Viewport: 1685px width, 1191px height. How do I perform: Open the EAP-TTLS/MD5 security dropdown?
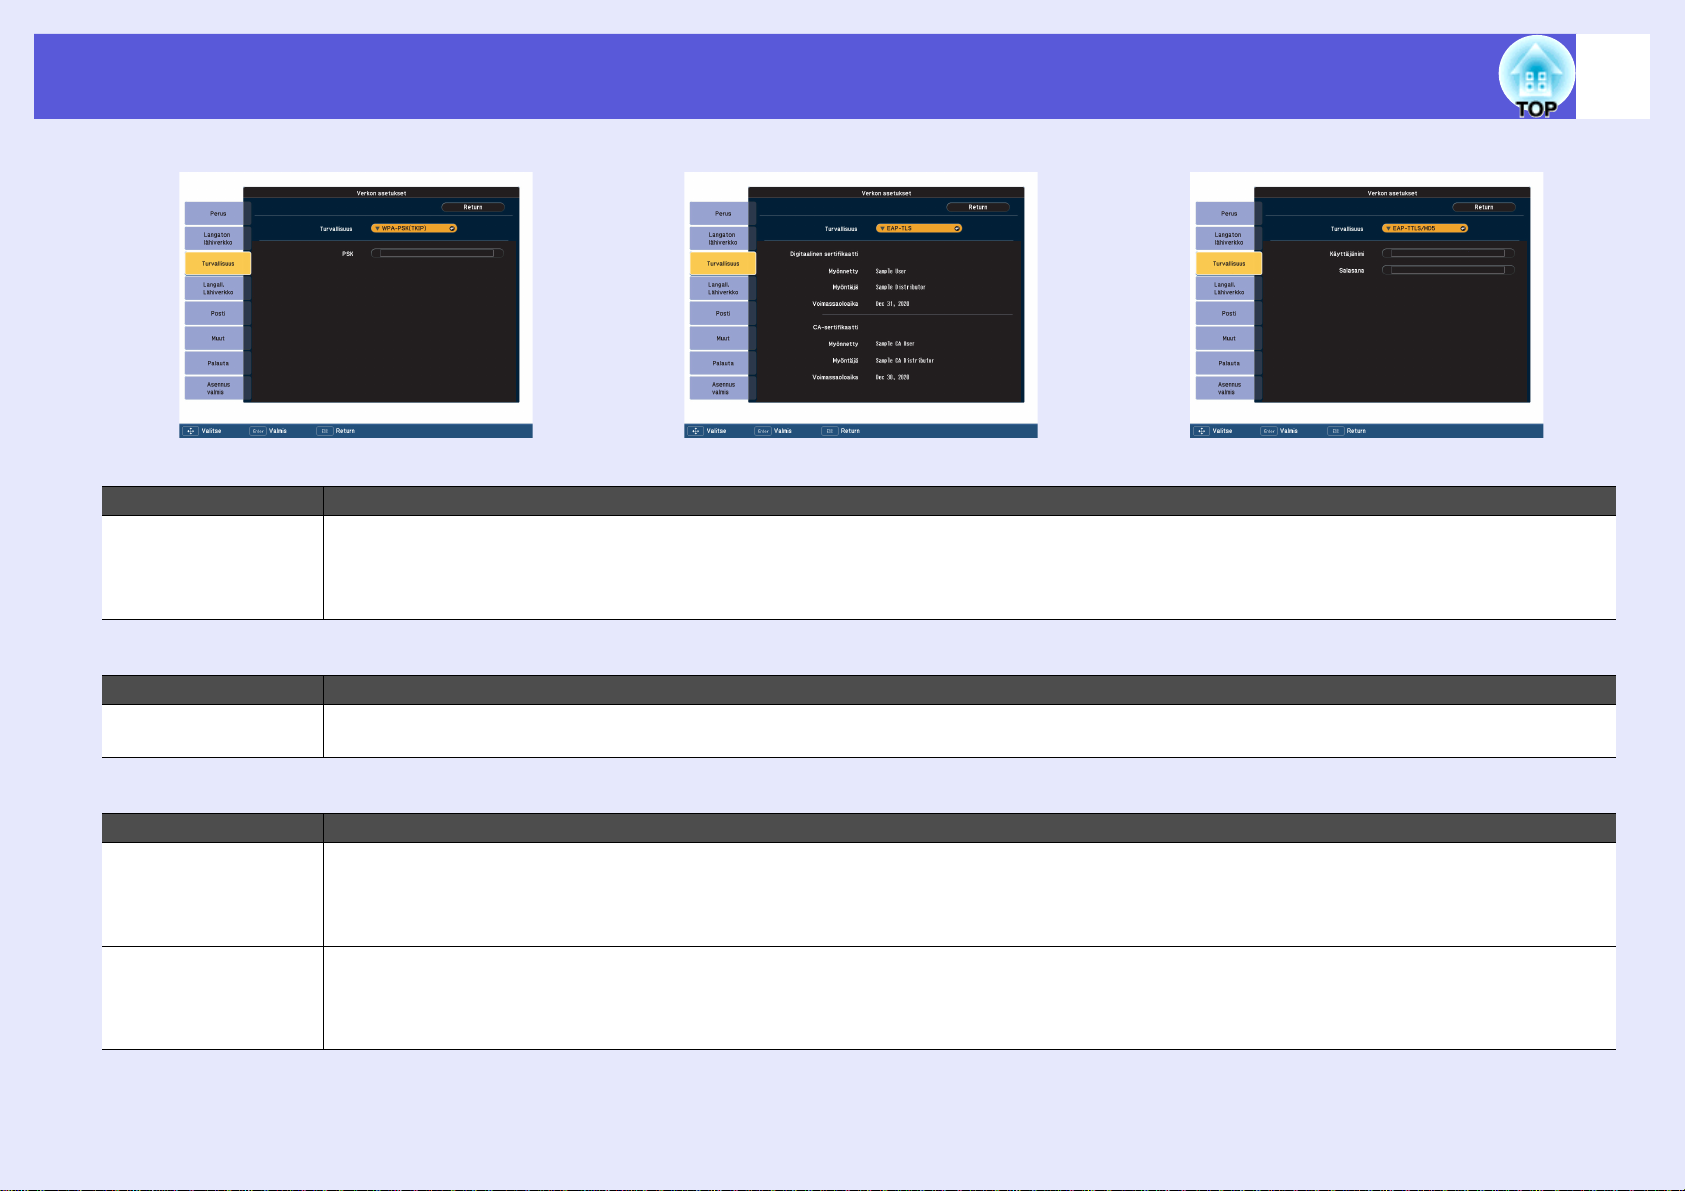(x=1425, y=228)
